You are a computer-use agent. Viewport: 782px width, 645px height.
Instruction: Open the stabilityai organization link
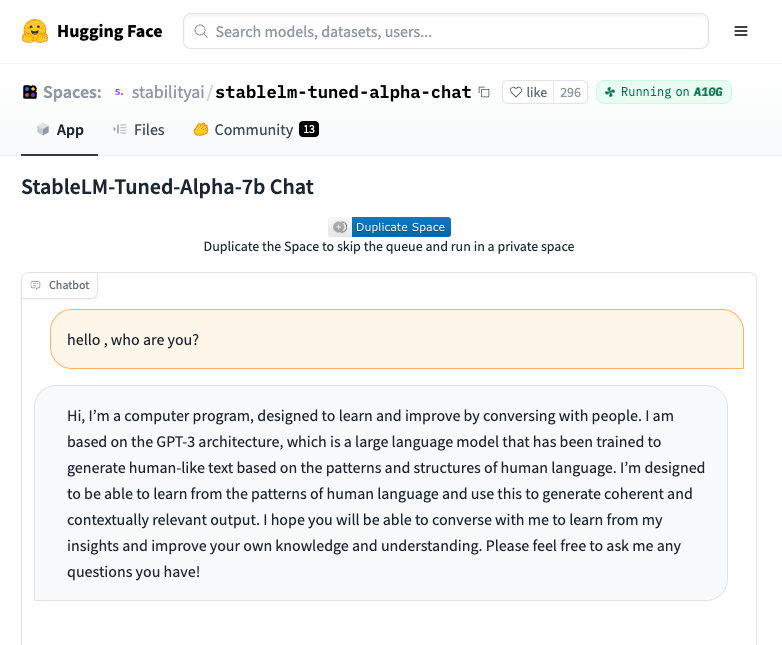pyautogui.click(x=167, y=92)
